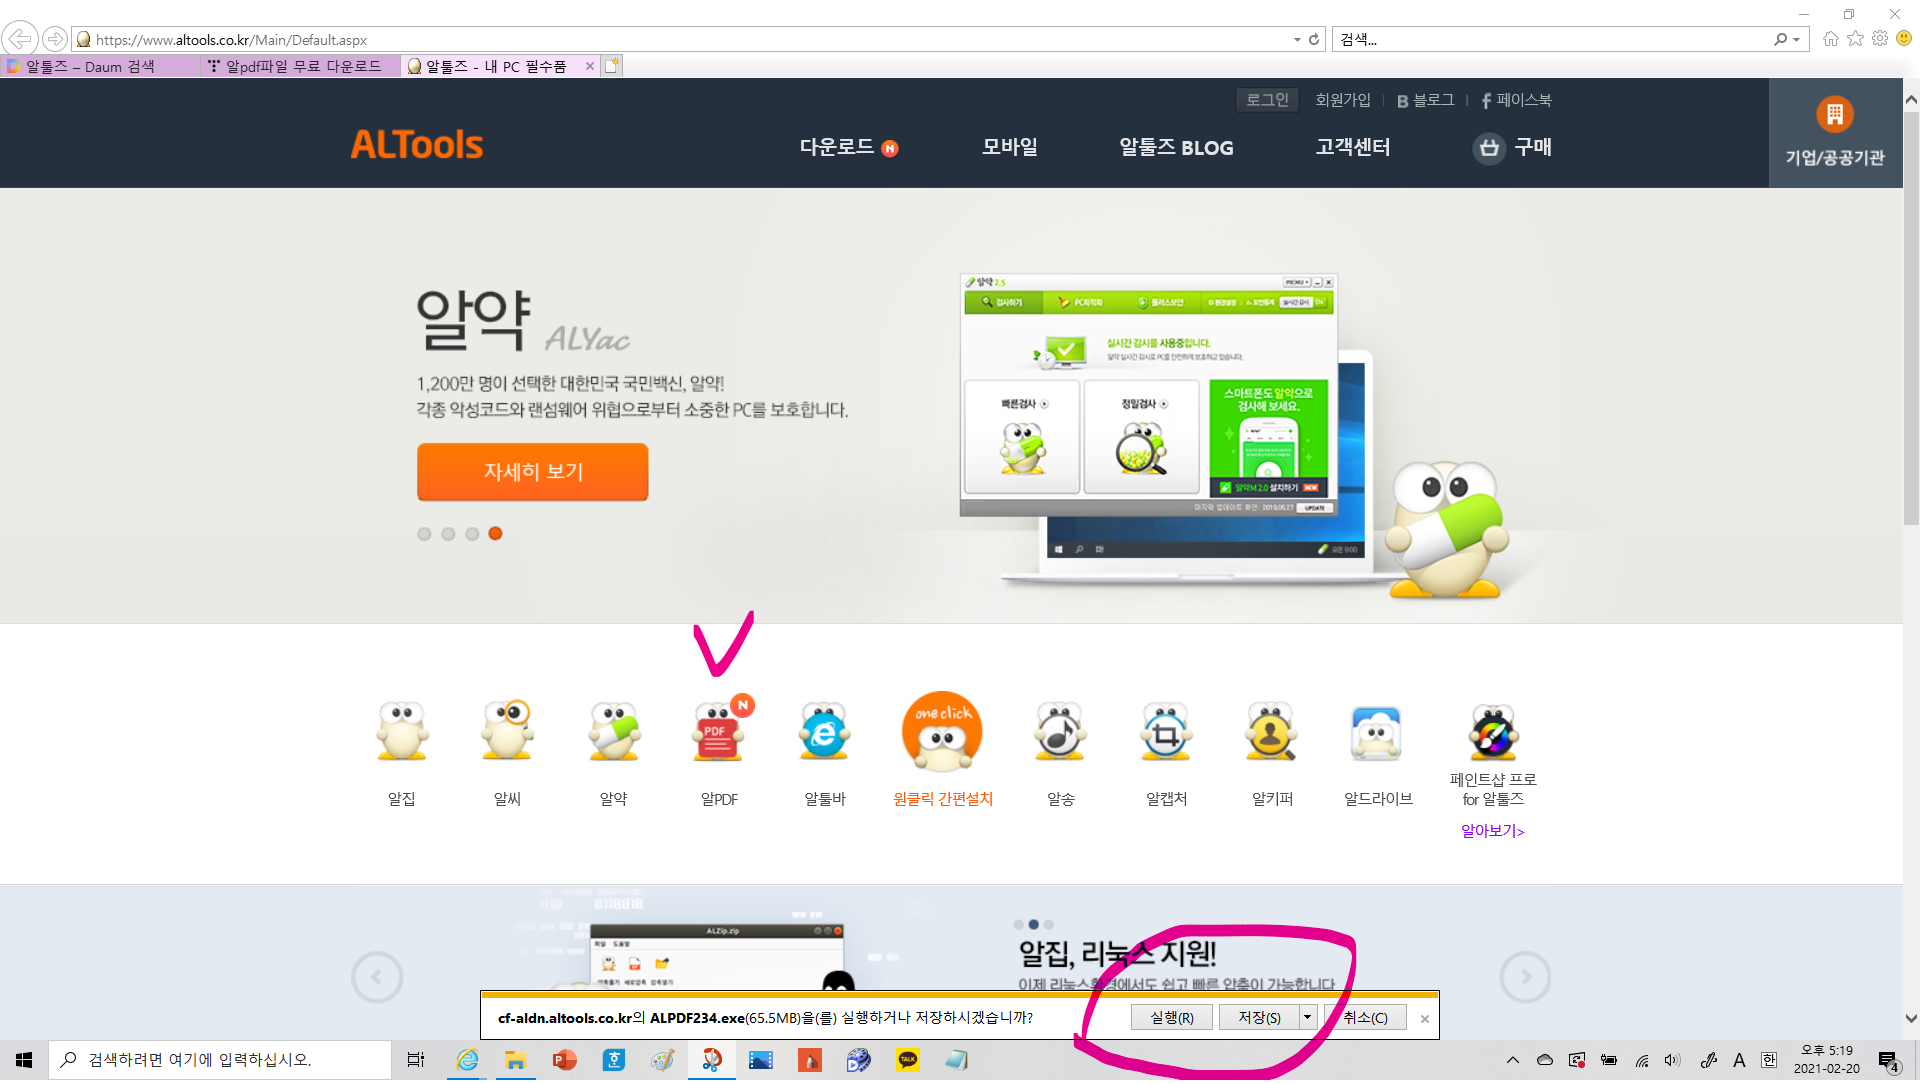Viewport: 1920px width, 1083px height.
Task: Expand the address bar URL dropdown arrow
Action: (x=1297, y=40)
